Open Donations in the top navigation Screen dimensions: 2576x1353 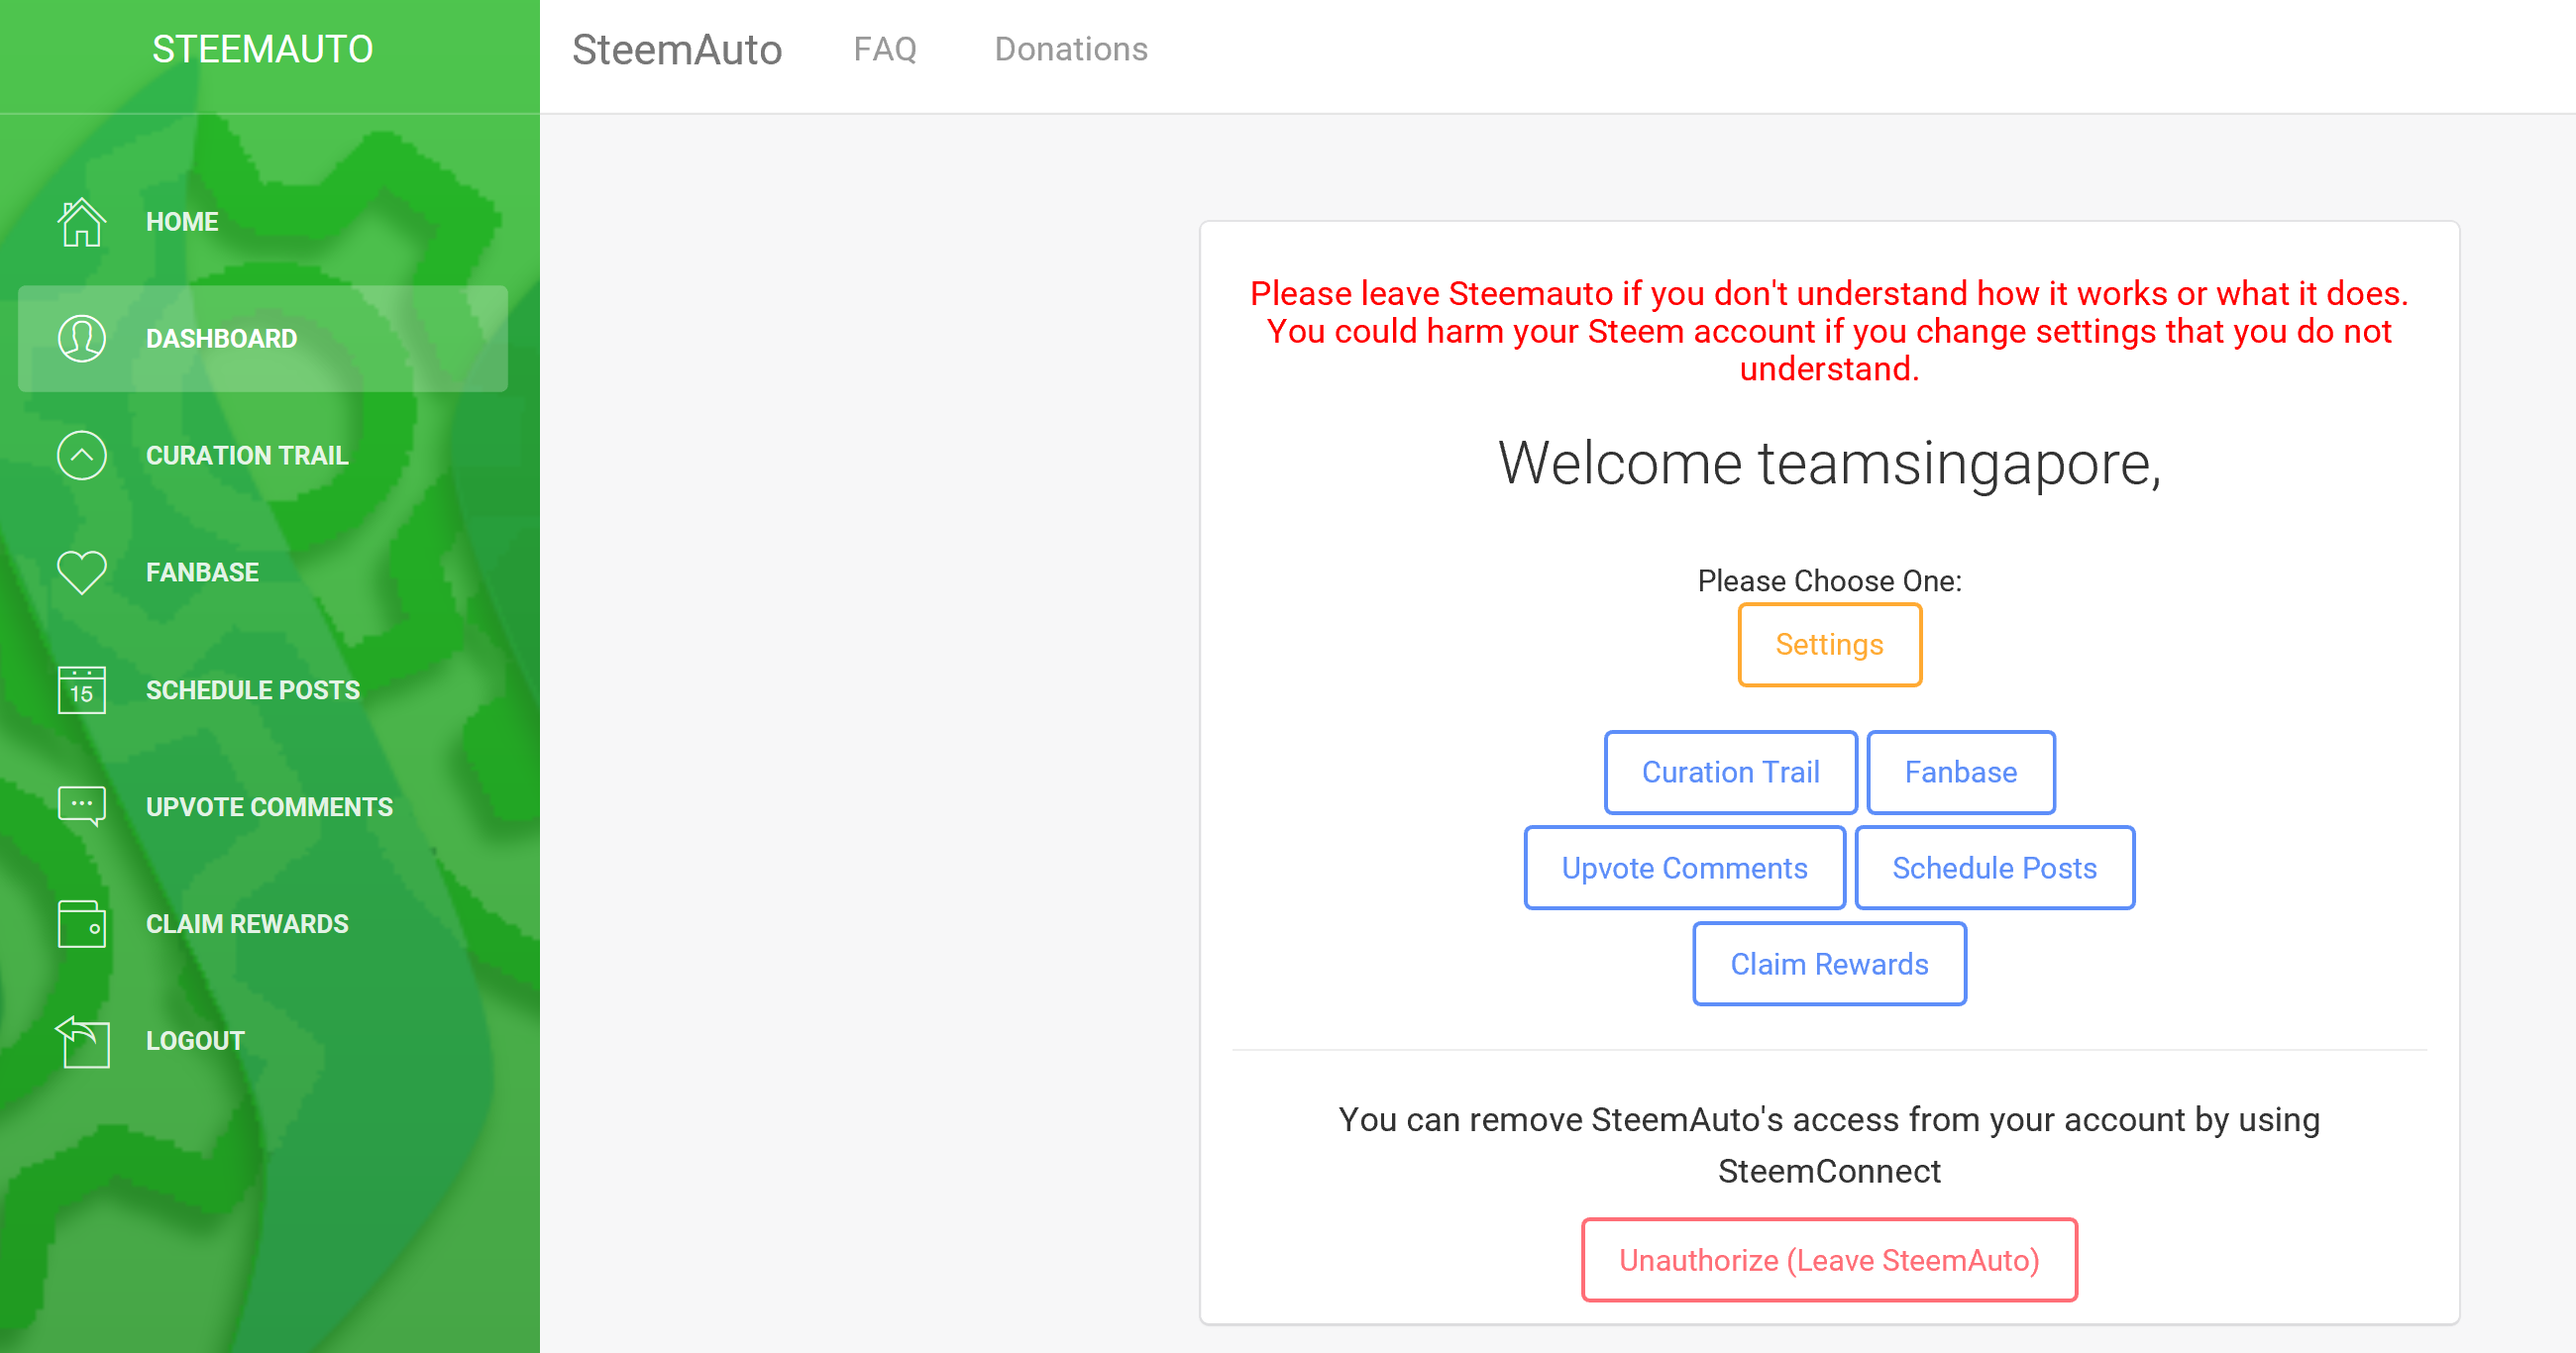tap(1070, 49)
